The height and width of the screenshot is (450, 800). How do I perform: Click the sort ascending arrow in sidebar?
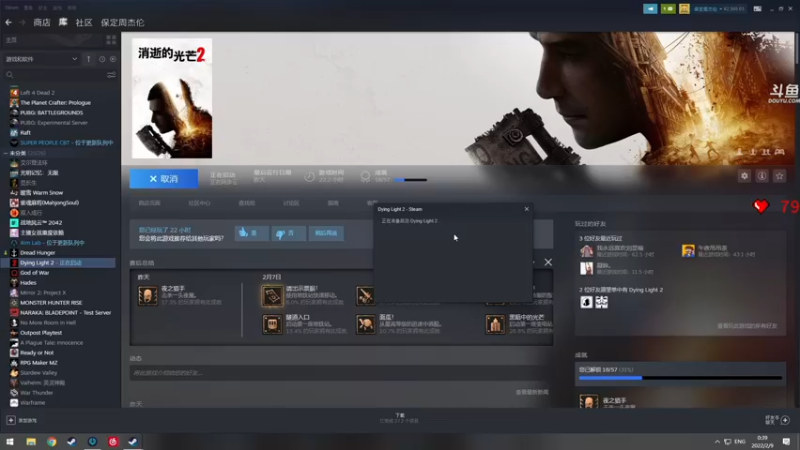click(x=89, y=59)
